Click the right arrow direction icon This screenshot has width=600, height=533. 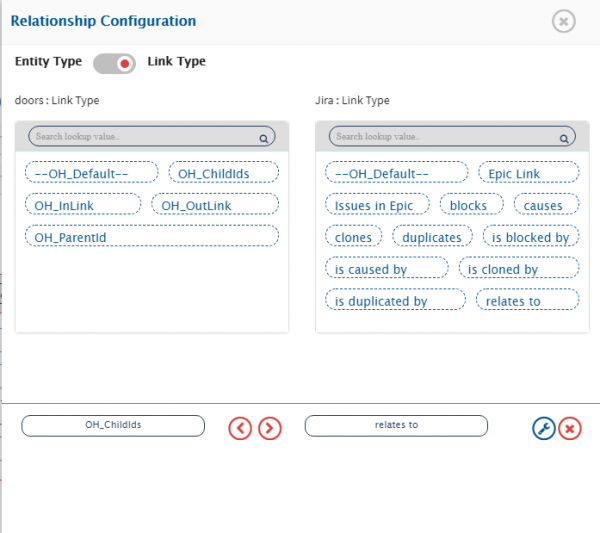coord(270,428)
